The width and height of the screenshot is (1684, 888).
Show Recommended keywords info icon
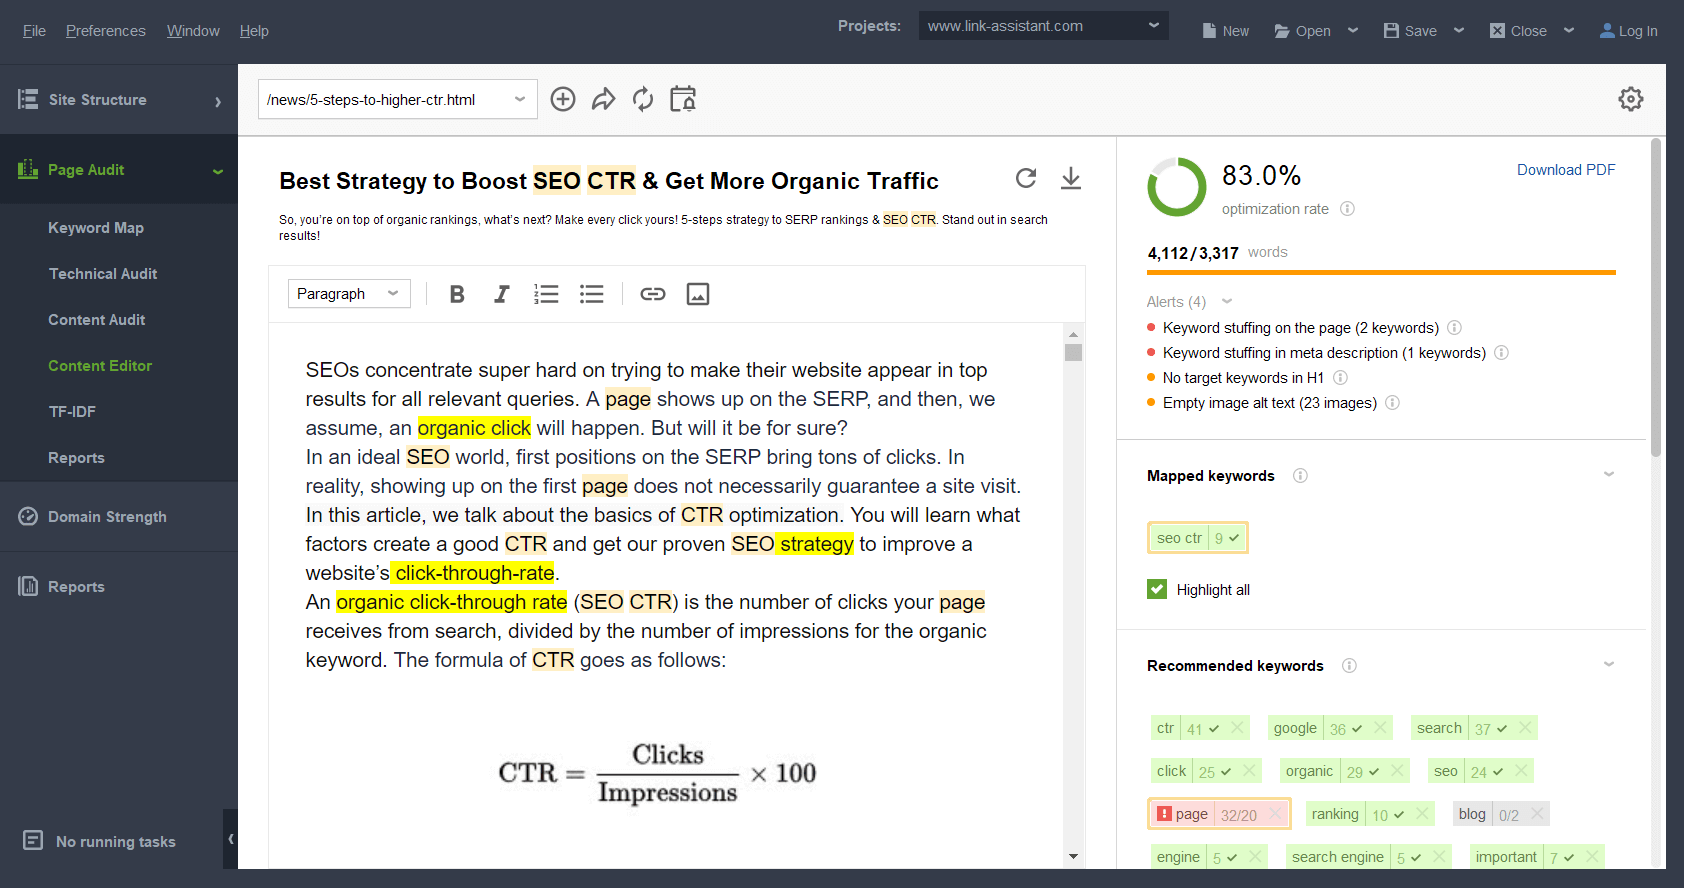click(x=1349, y=666)
